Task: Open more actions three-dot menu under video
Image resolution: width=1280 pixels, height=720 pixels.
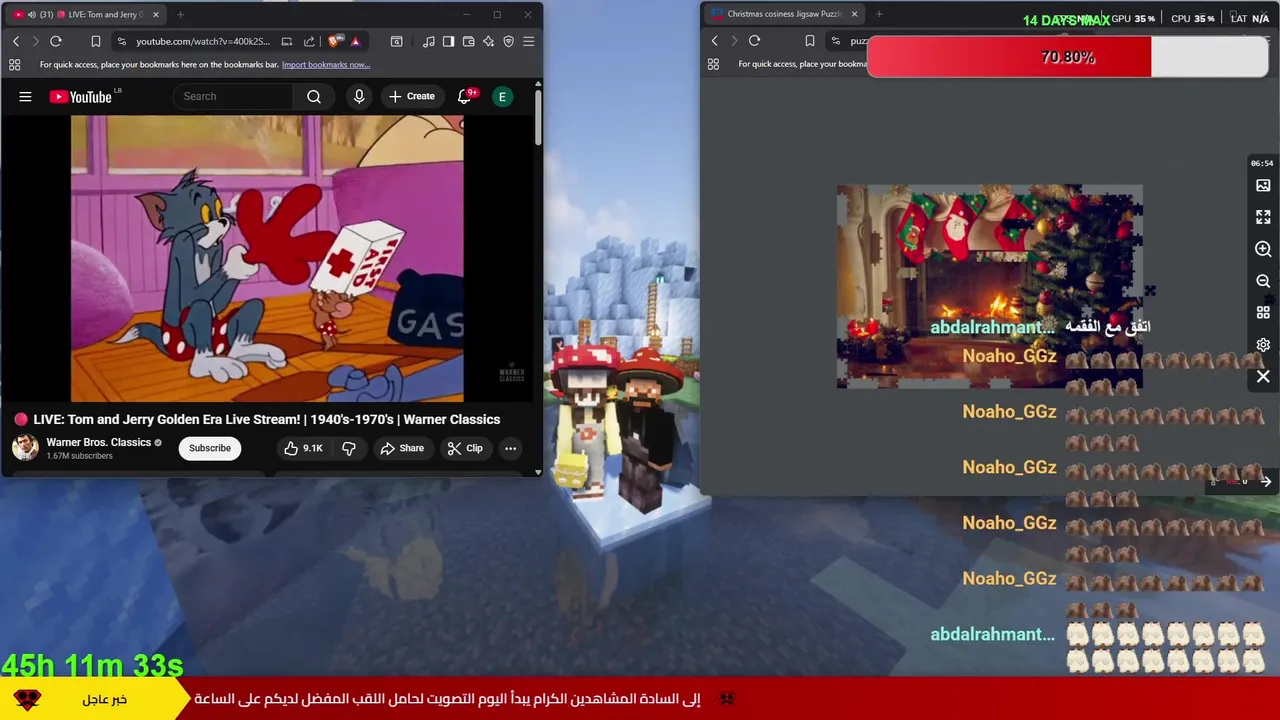Action: point(510,448)
